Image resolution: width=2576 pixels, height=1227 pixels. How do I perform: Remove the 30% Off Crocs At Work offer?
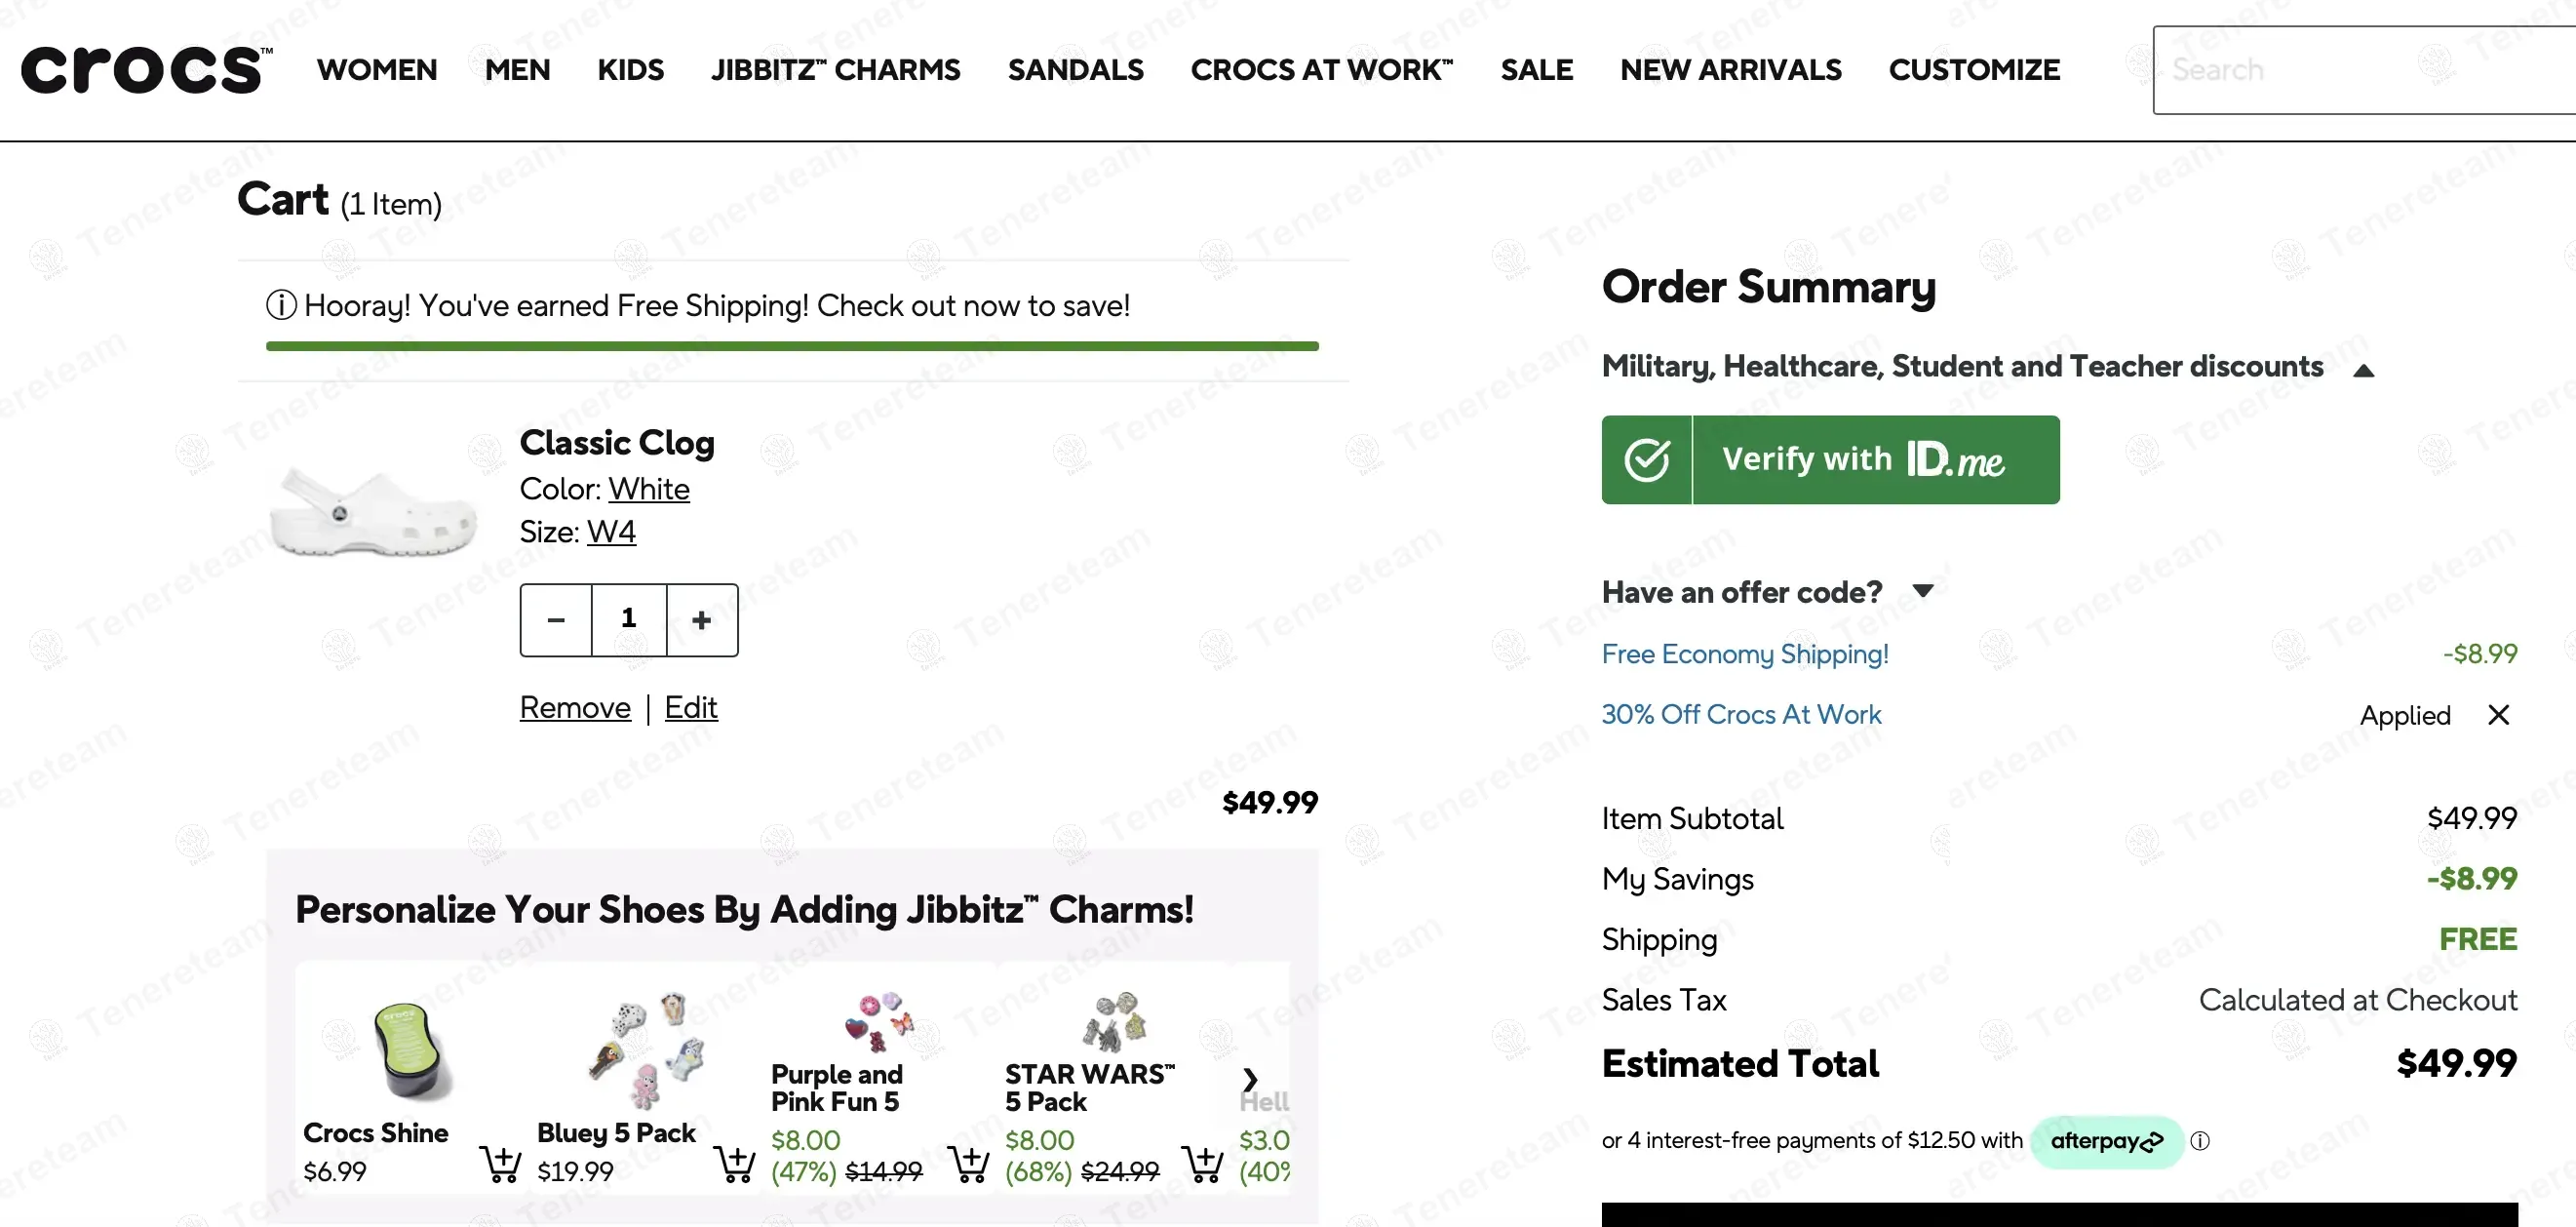tap(2498, 715)
